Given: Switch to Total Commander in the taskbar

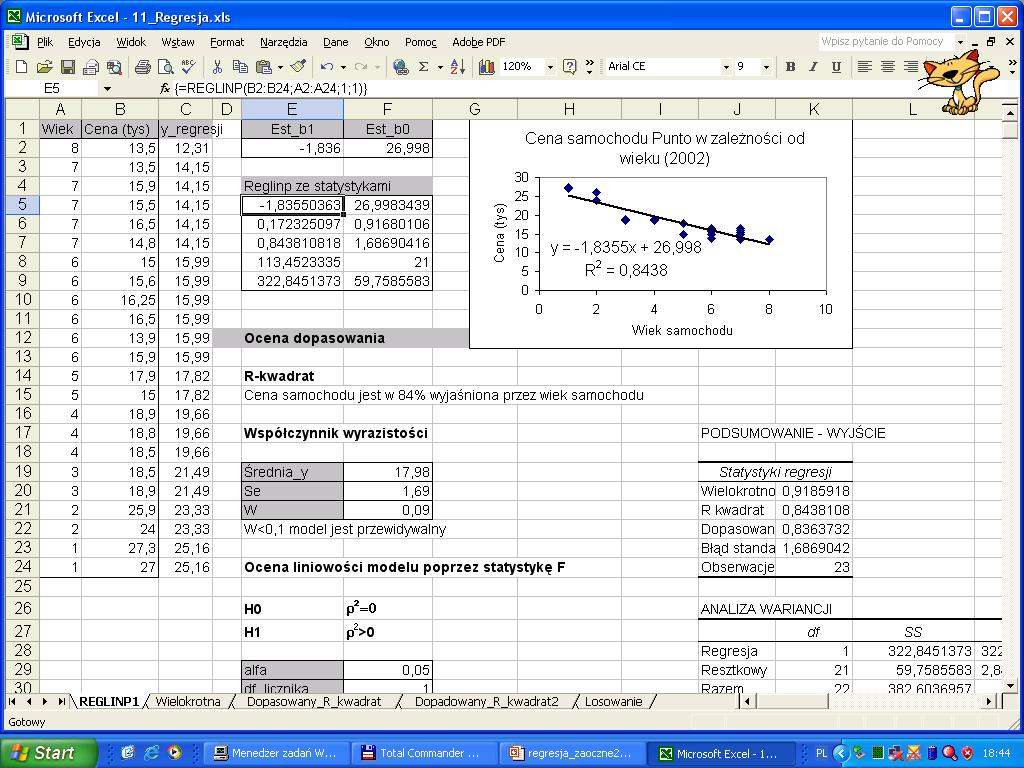Looking at the screenshot, I should 424,753.
